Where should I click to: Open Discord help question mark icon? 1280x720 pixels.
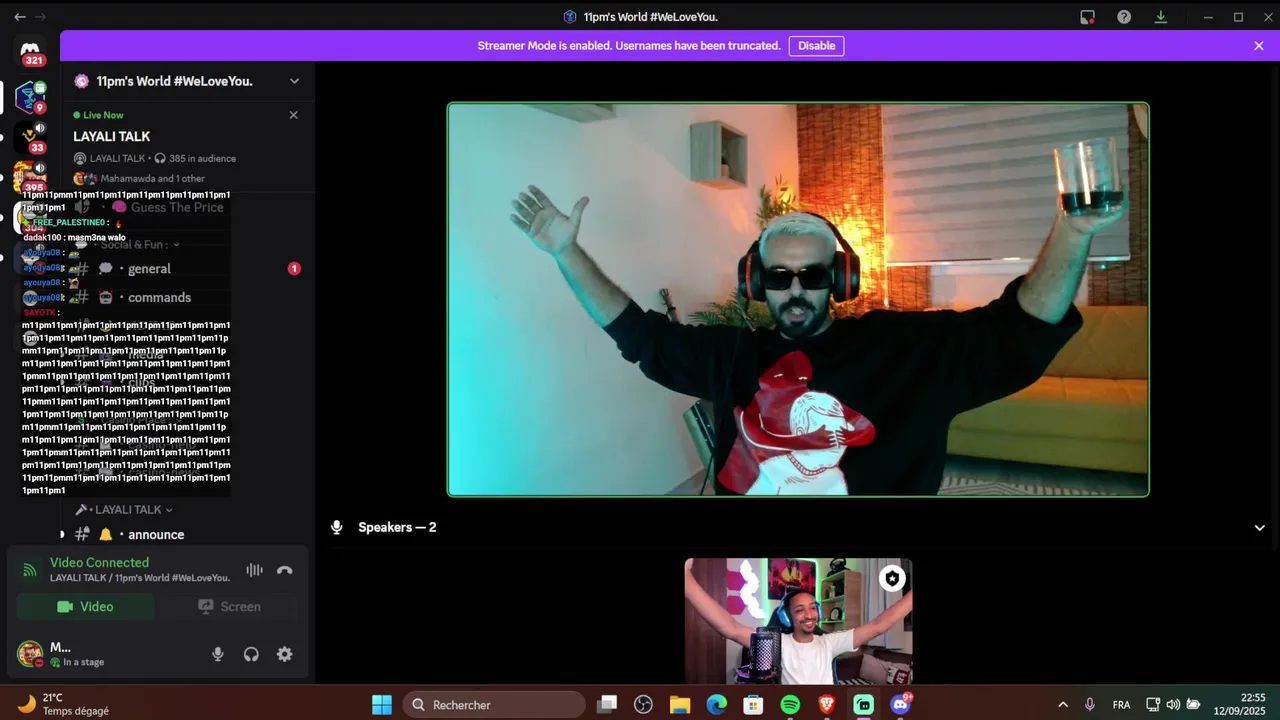(1124, 17)
